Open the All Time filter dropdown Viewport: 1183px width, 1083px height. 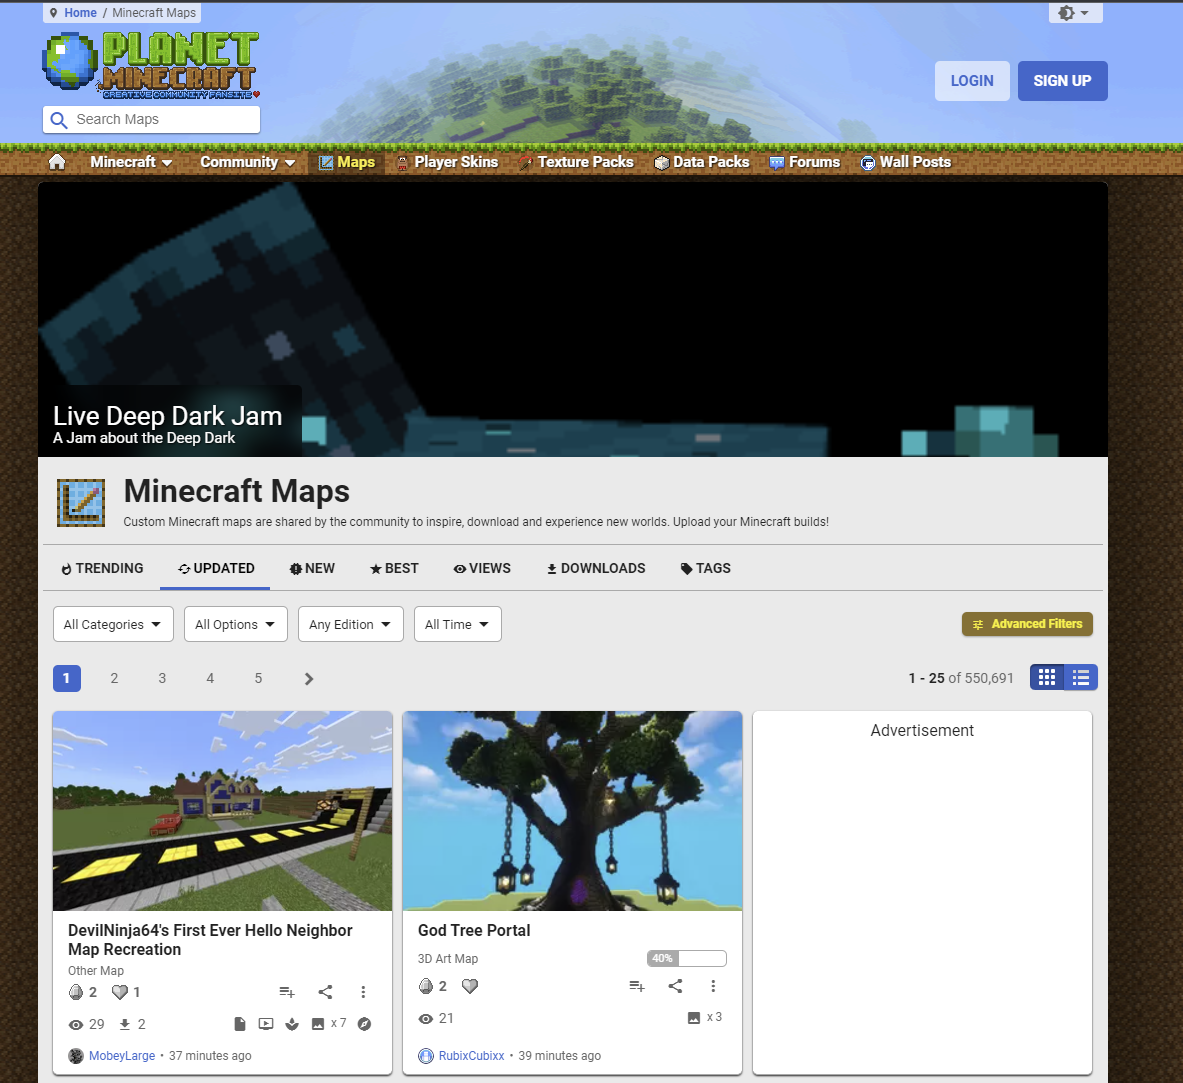457,625
